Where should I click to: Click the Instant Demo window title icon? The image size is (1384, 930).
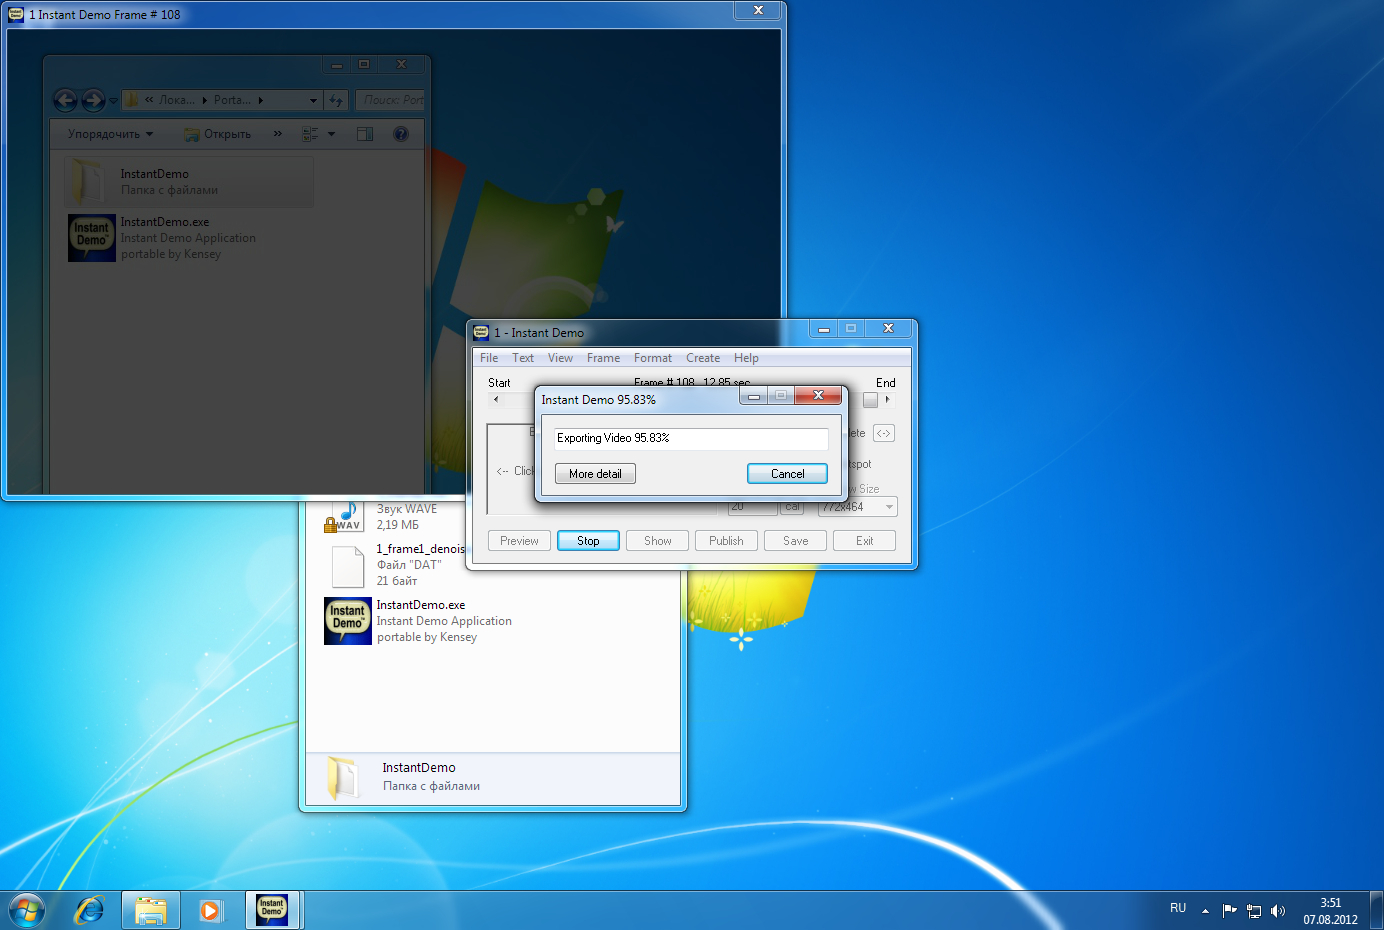[x=481, y=332]
